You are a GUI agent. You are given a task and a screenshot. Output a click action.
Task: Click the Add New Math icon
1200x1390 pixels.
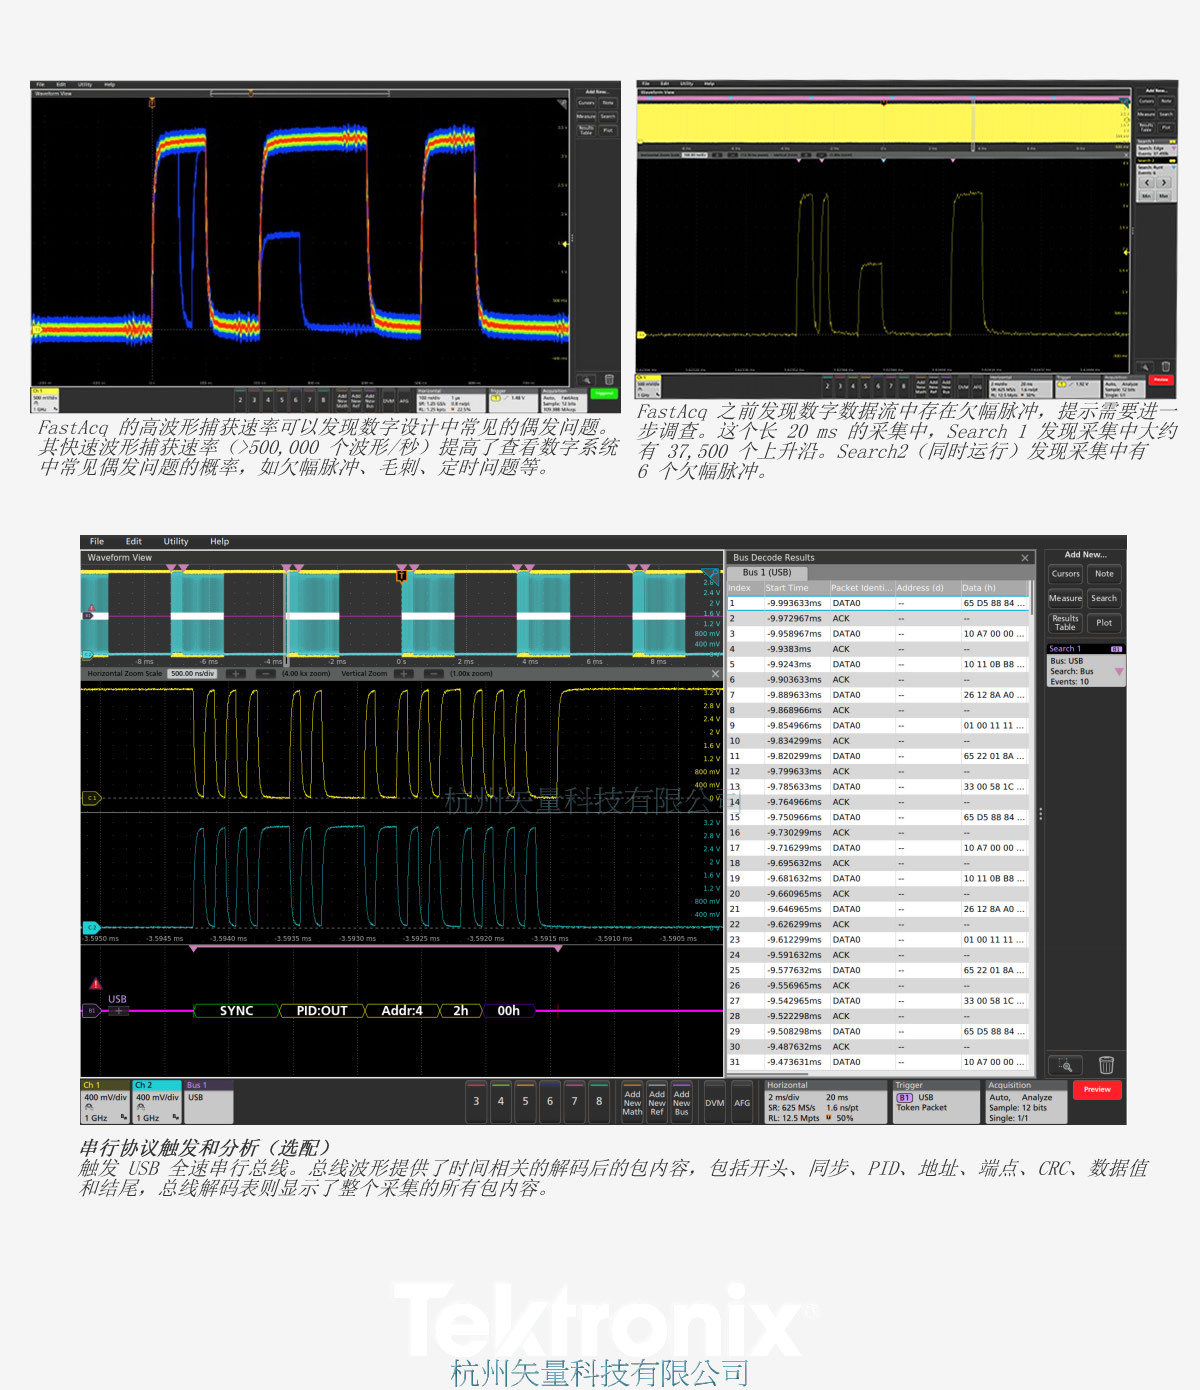(x=632, y=1103)
